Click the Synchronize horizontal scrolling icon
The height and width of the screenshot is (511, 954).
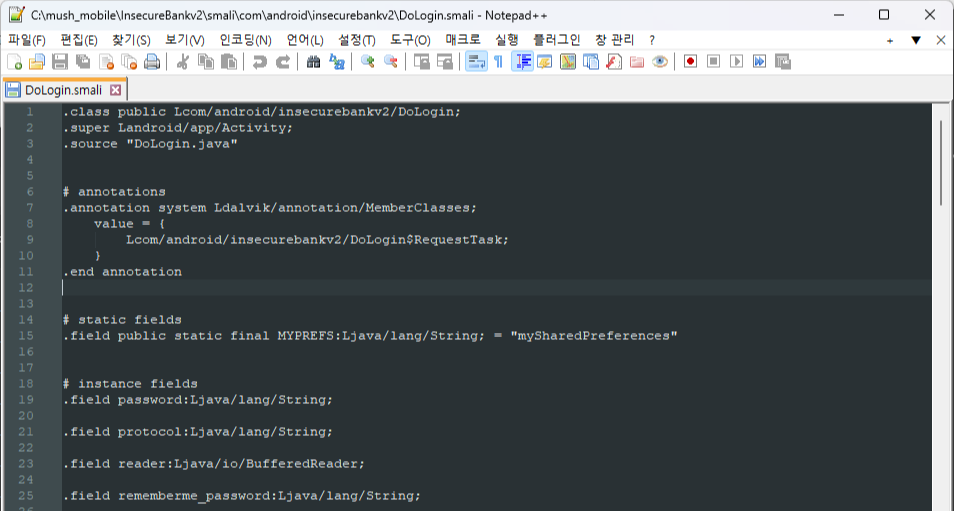coord(445,61)
